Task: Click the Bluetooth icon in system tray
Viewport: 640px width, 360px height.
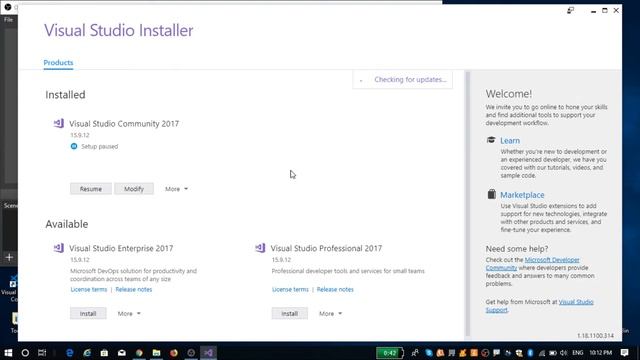Action: (530, 353)
